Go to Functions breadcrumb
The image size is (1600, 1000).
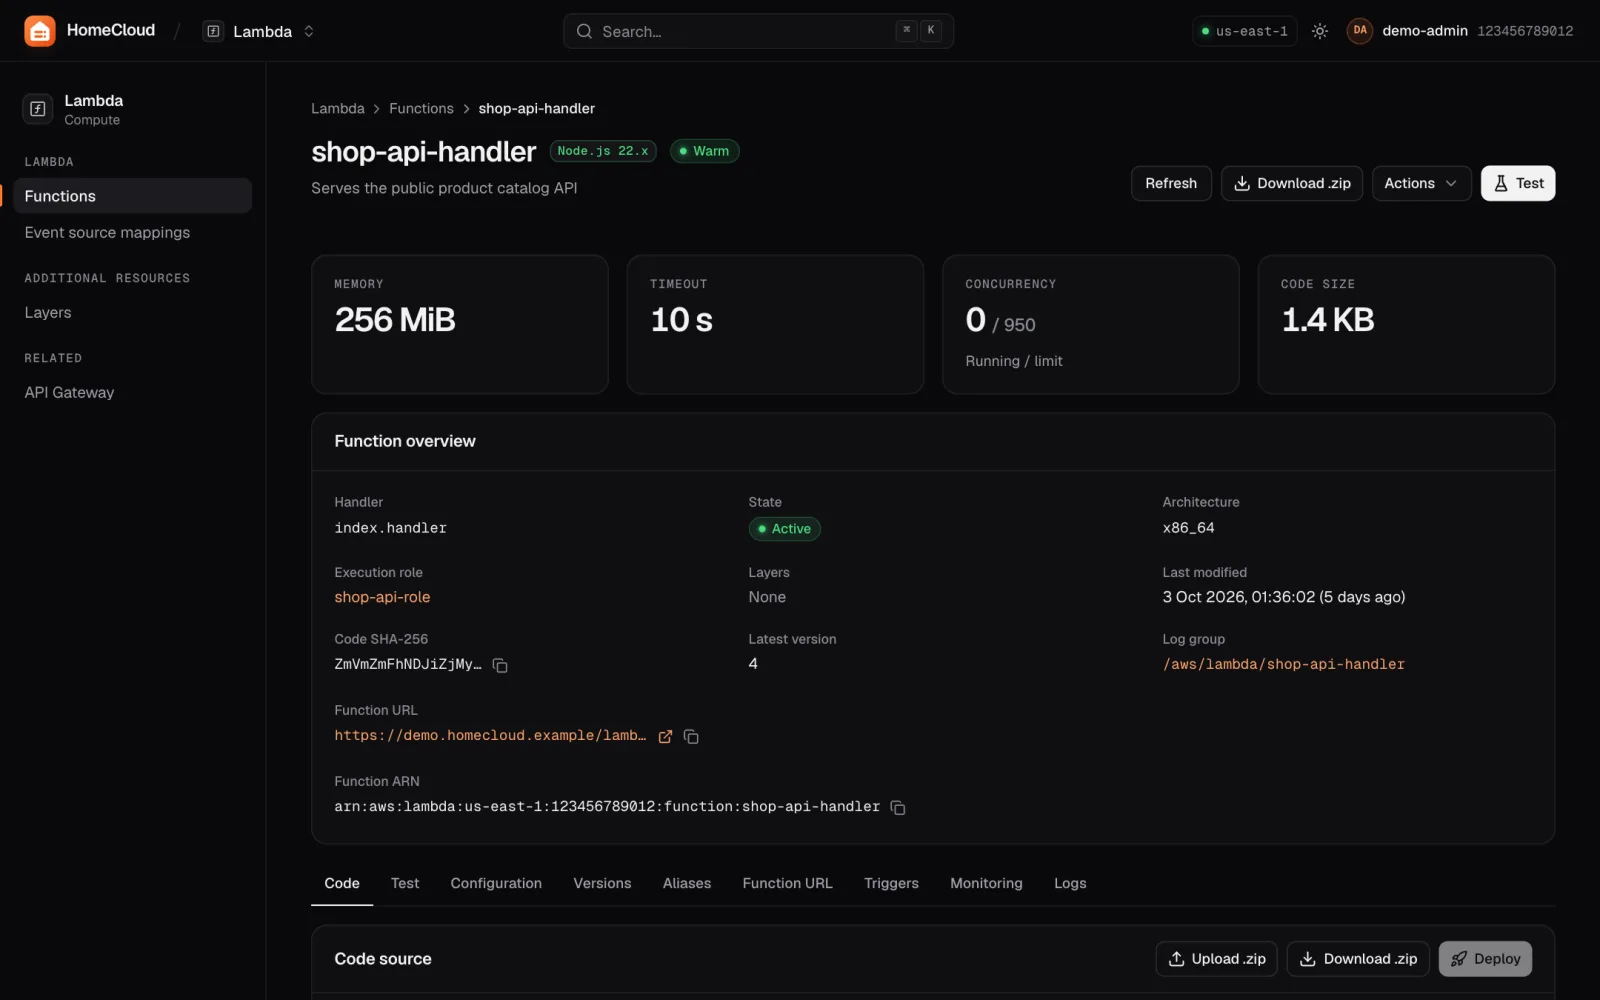tap(421, 108)
